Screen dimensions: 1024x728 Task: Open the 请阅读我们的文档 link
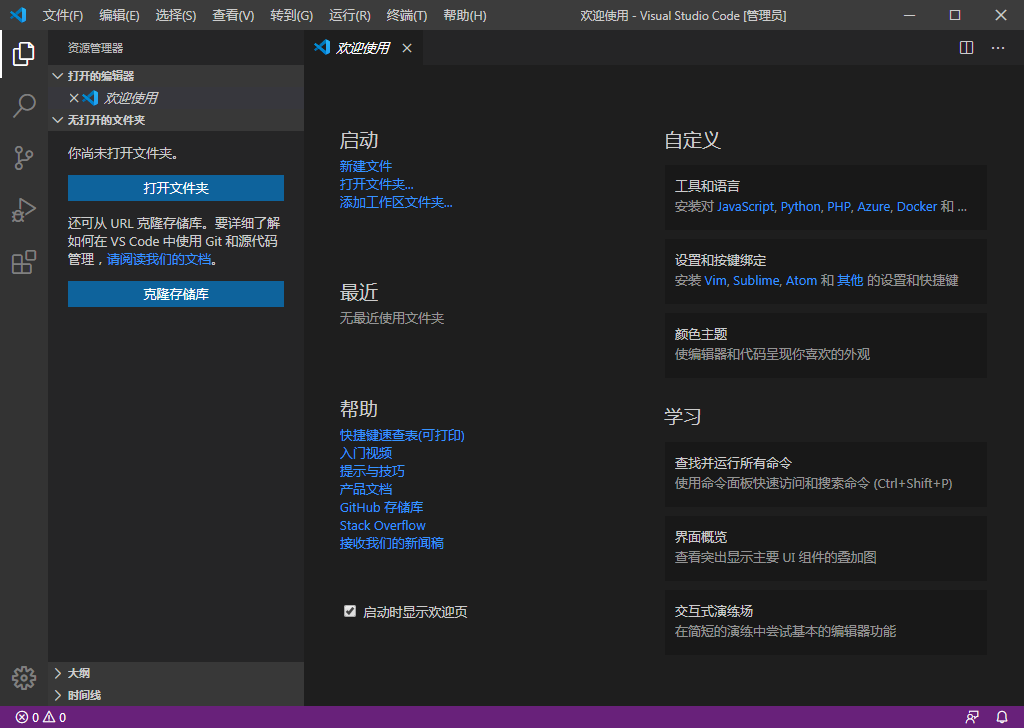[x=159, y=259]
